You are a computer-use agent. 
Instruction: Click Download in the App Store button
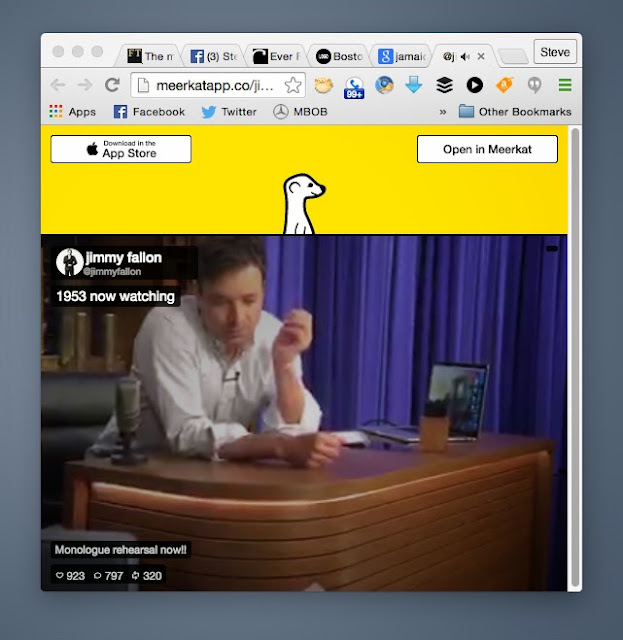(x=121, y=149)
